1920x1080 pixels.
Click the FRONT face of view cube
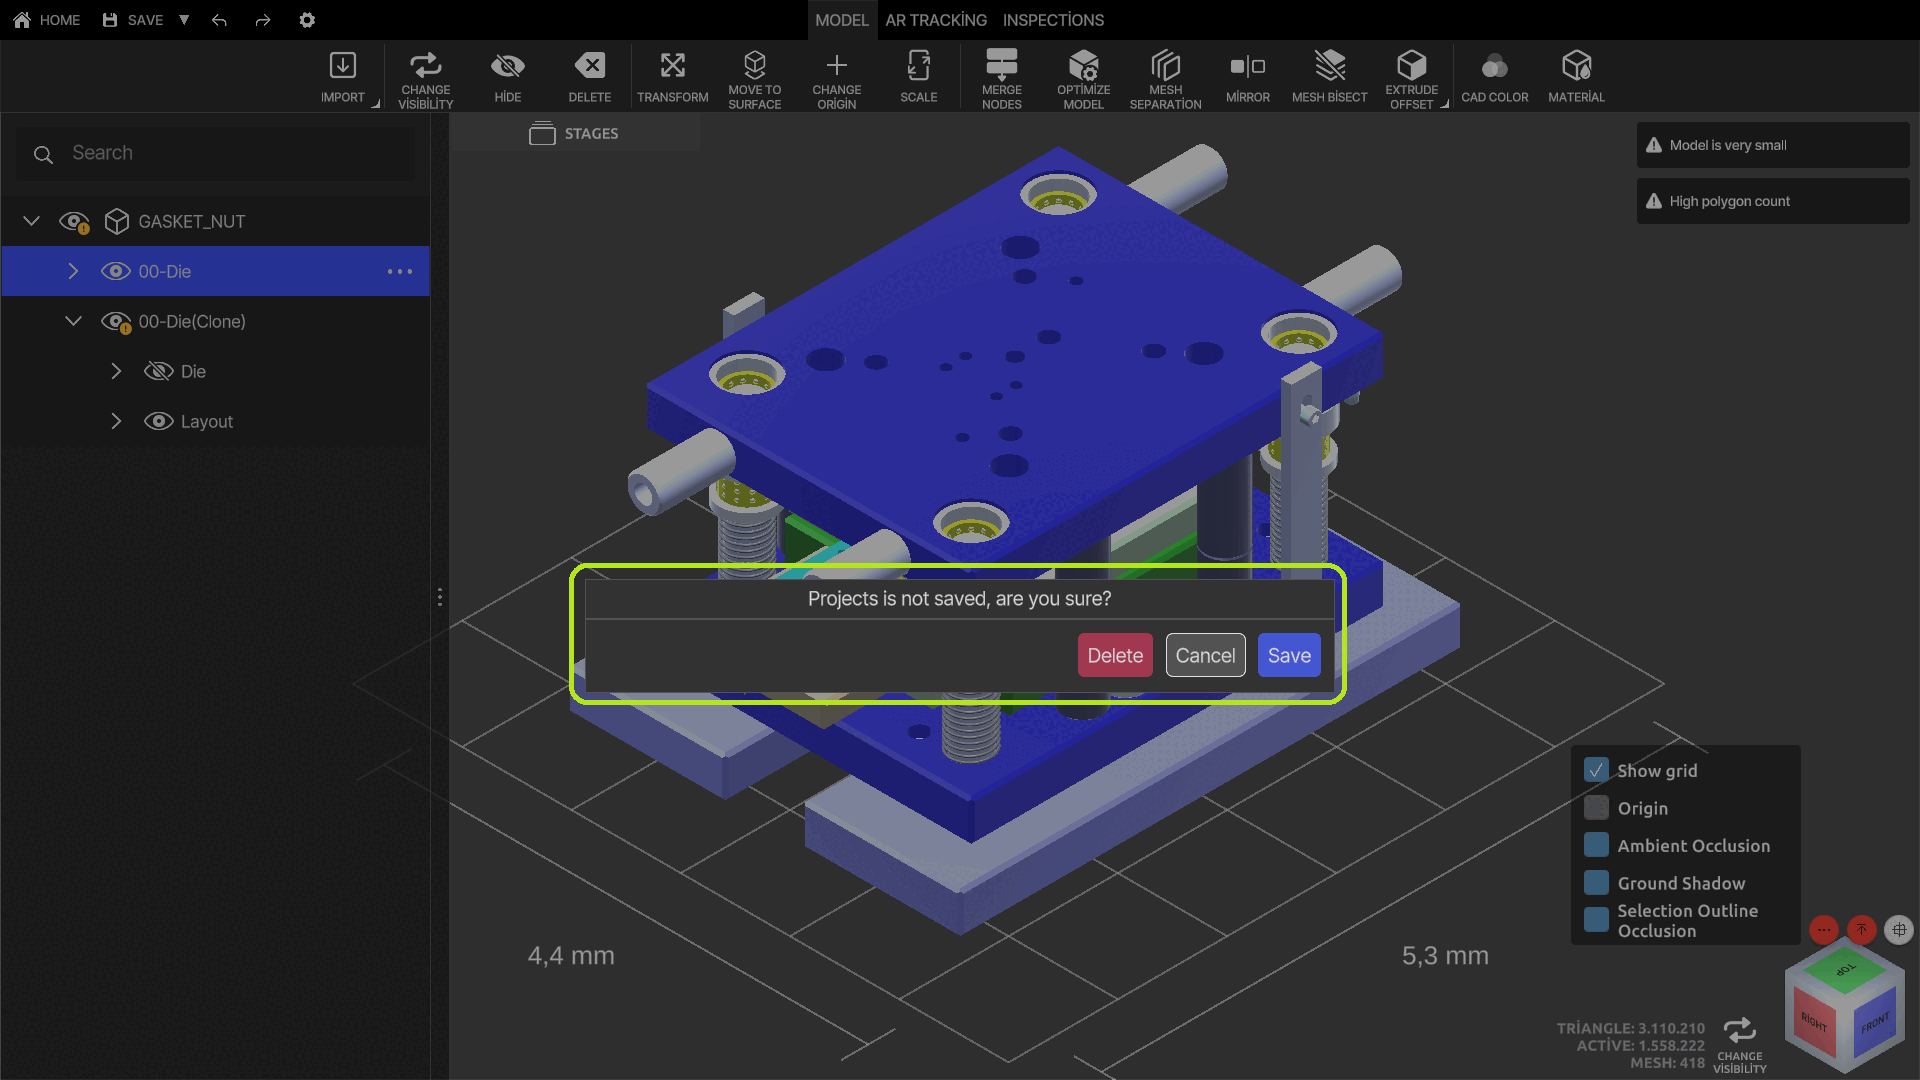point(1875,1025)
